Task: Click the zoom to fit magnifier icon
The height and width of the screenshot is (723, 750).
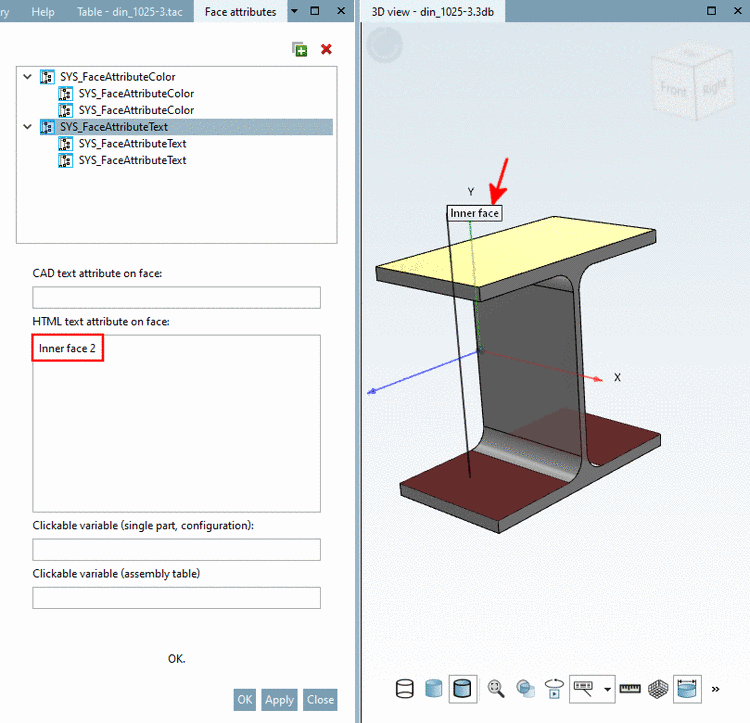Action: coord(496,689)
